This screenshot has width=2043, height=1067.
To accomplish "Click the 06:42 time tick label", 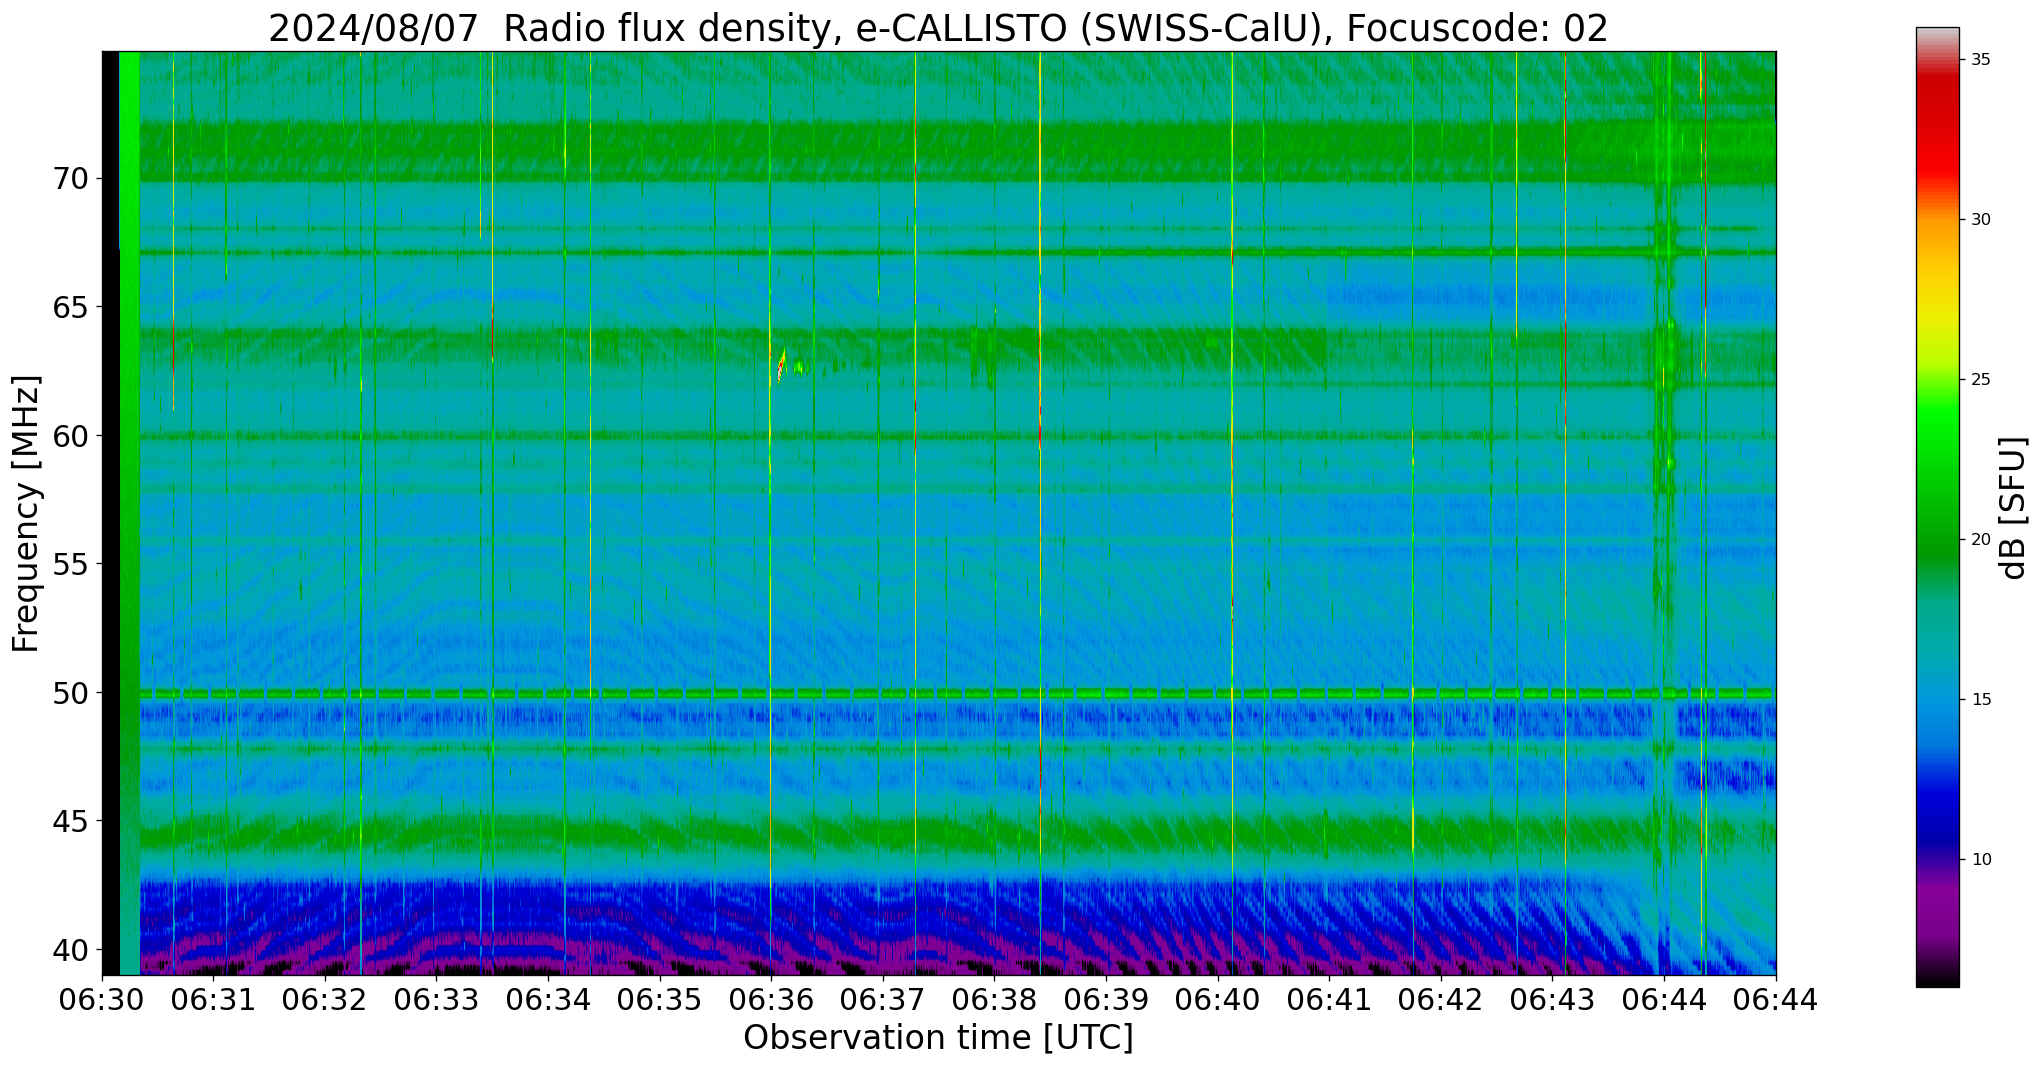I will [x=1440, y=999].
